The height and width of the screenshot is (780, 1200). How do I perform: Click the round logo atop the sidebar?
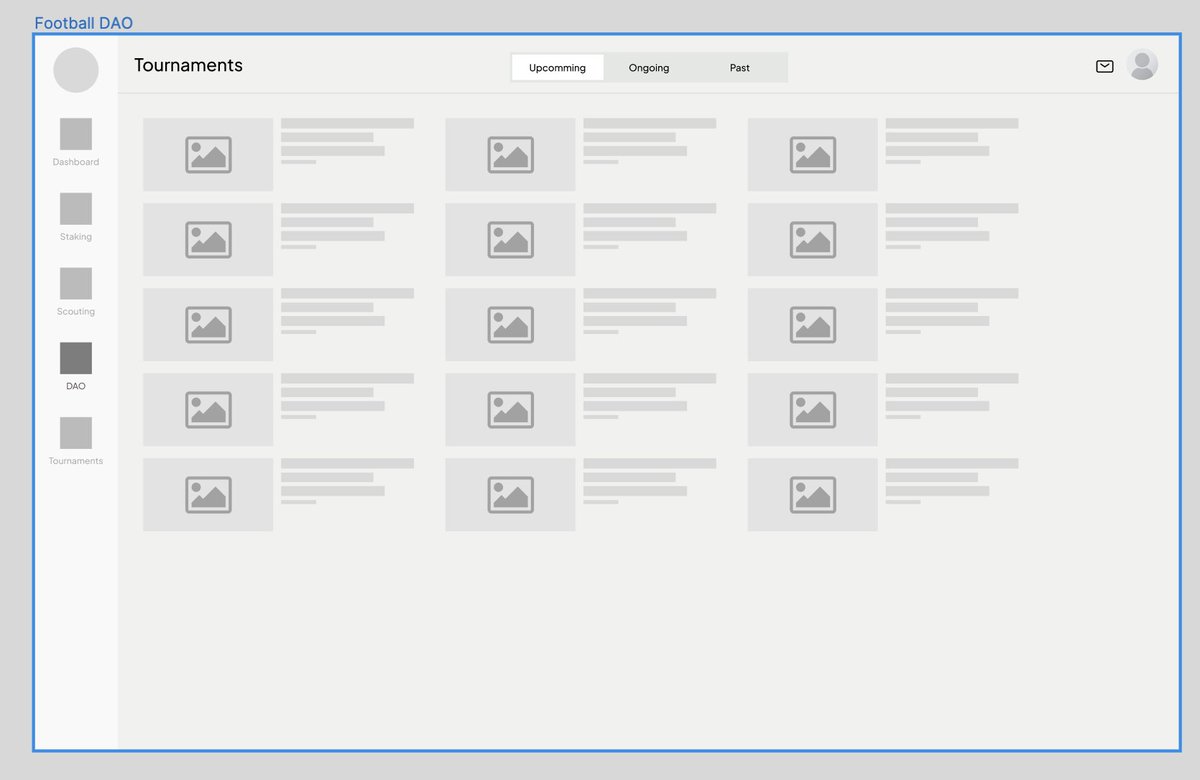(76, 70)
